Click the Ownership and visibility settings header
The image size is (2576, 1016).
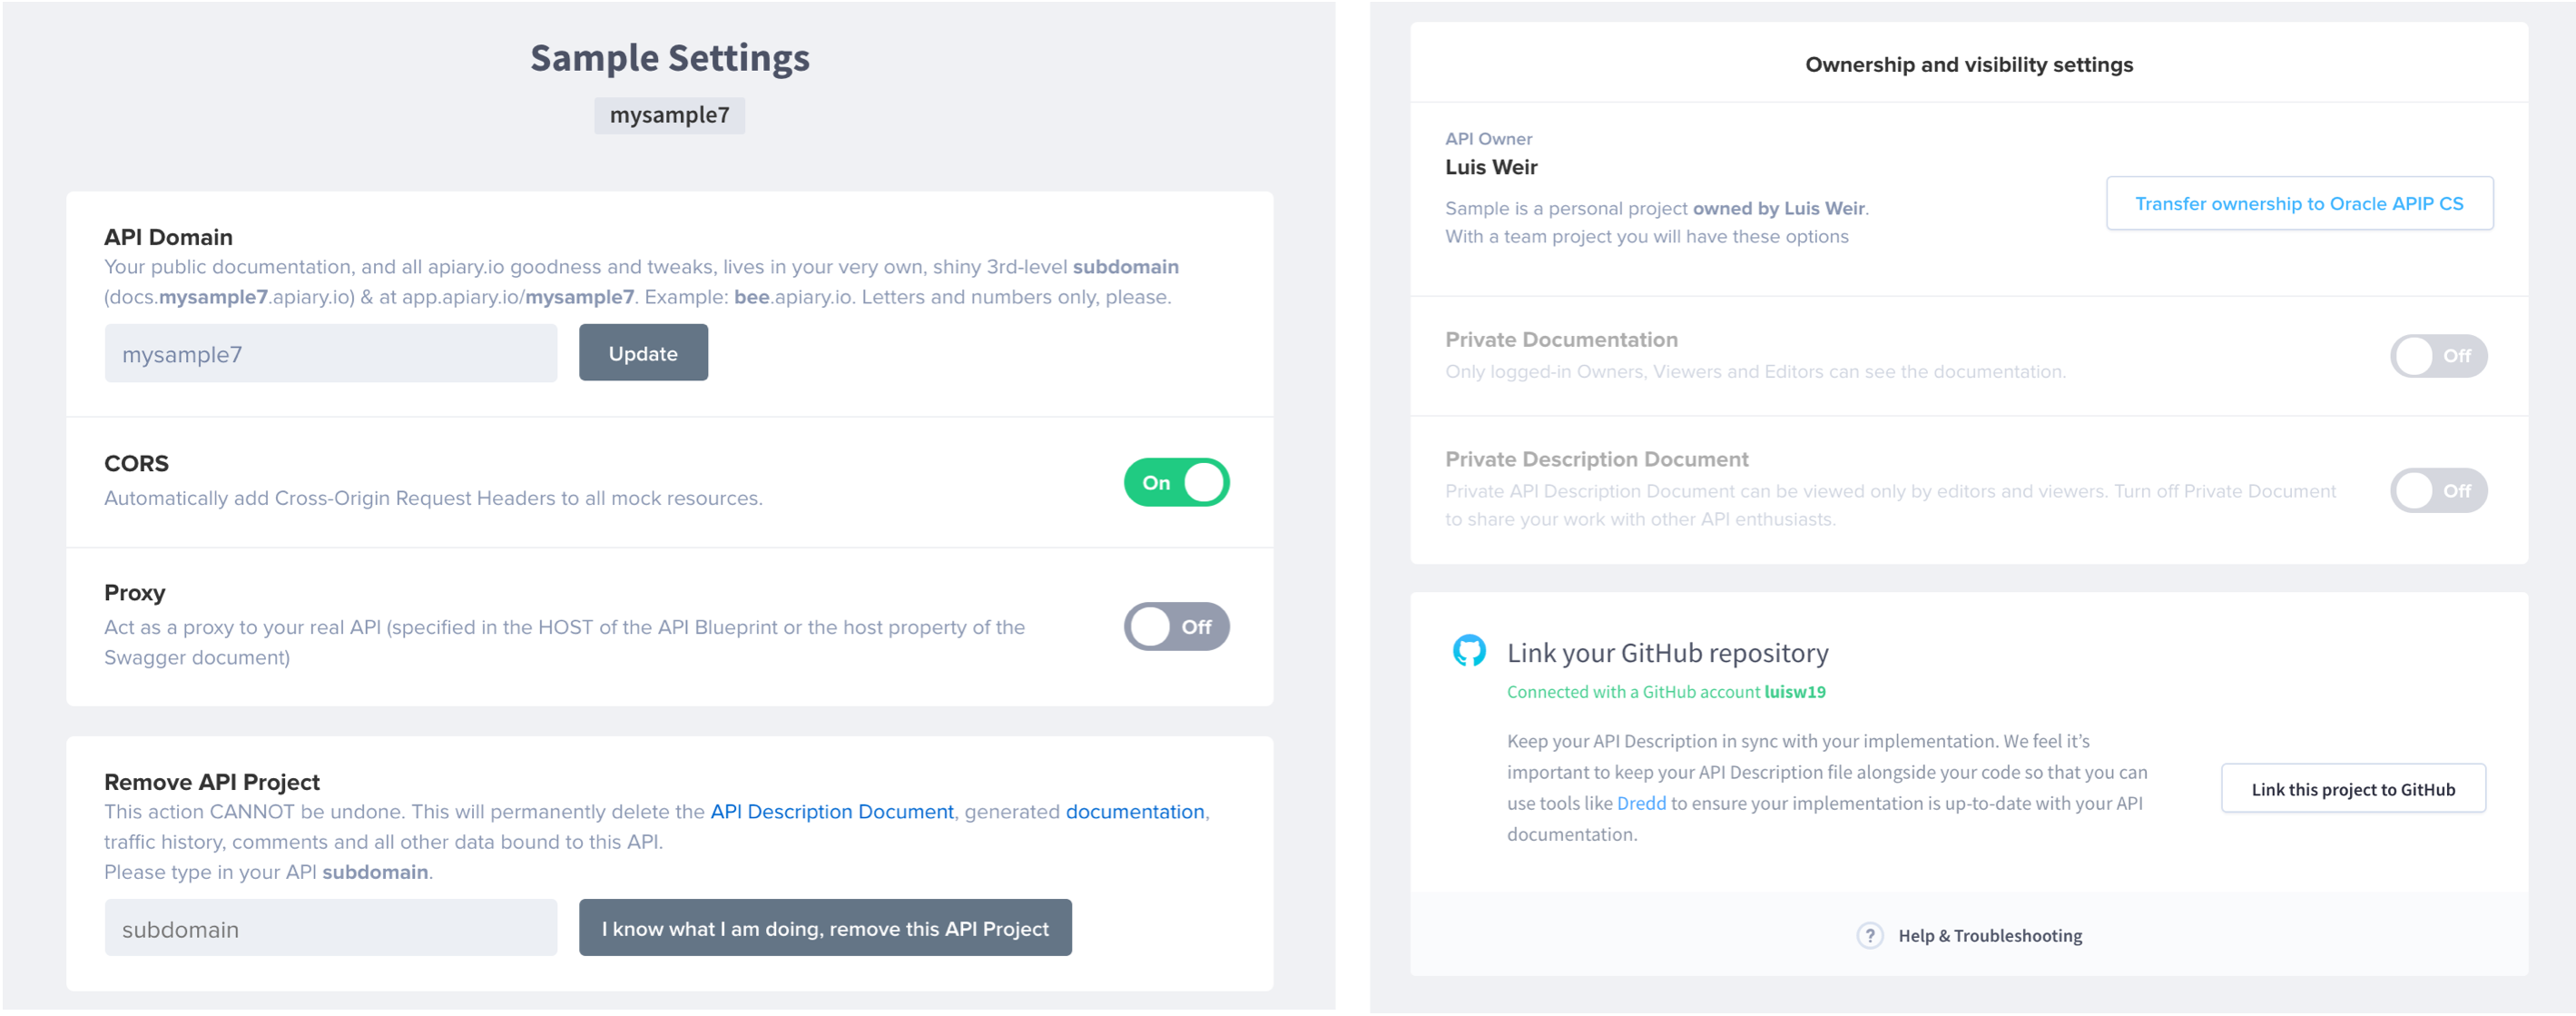click(1968, 64)
